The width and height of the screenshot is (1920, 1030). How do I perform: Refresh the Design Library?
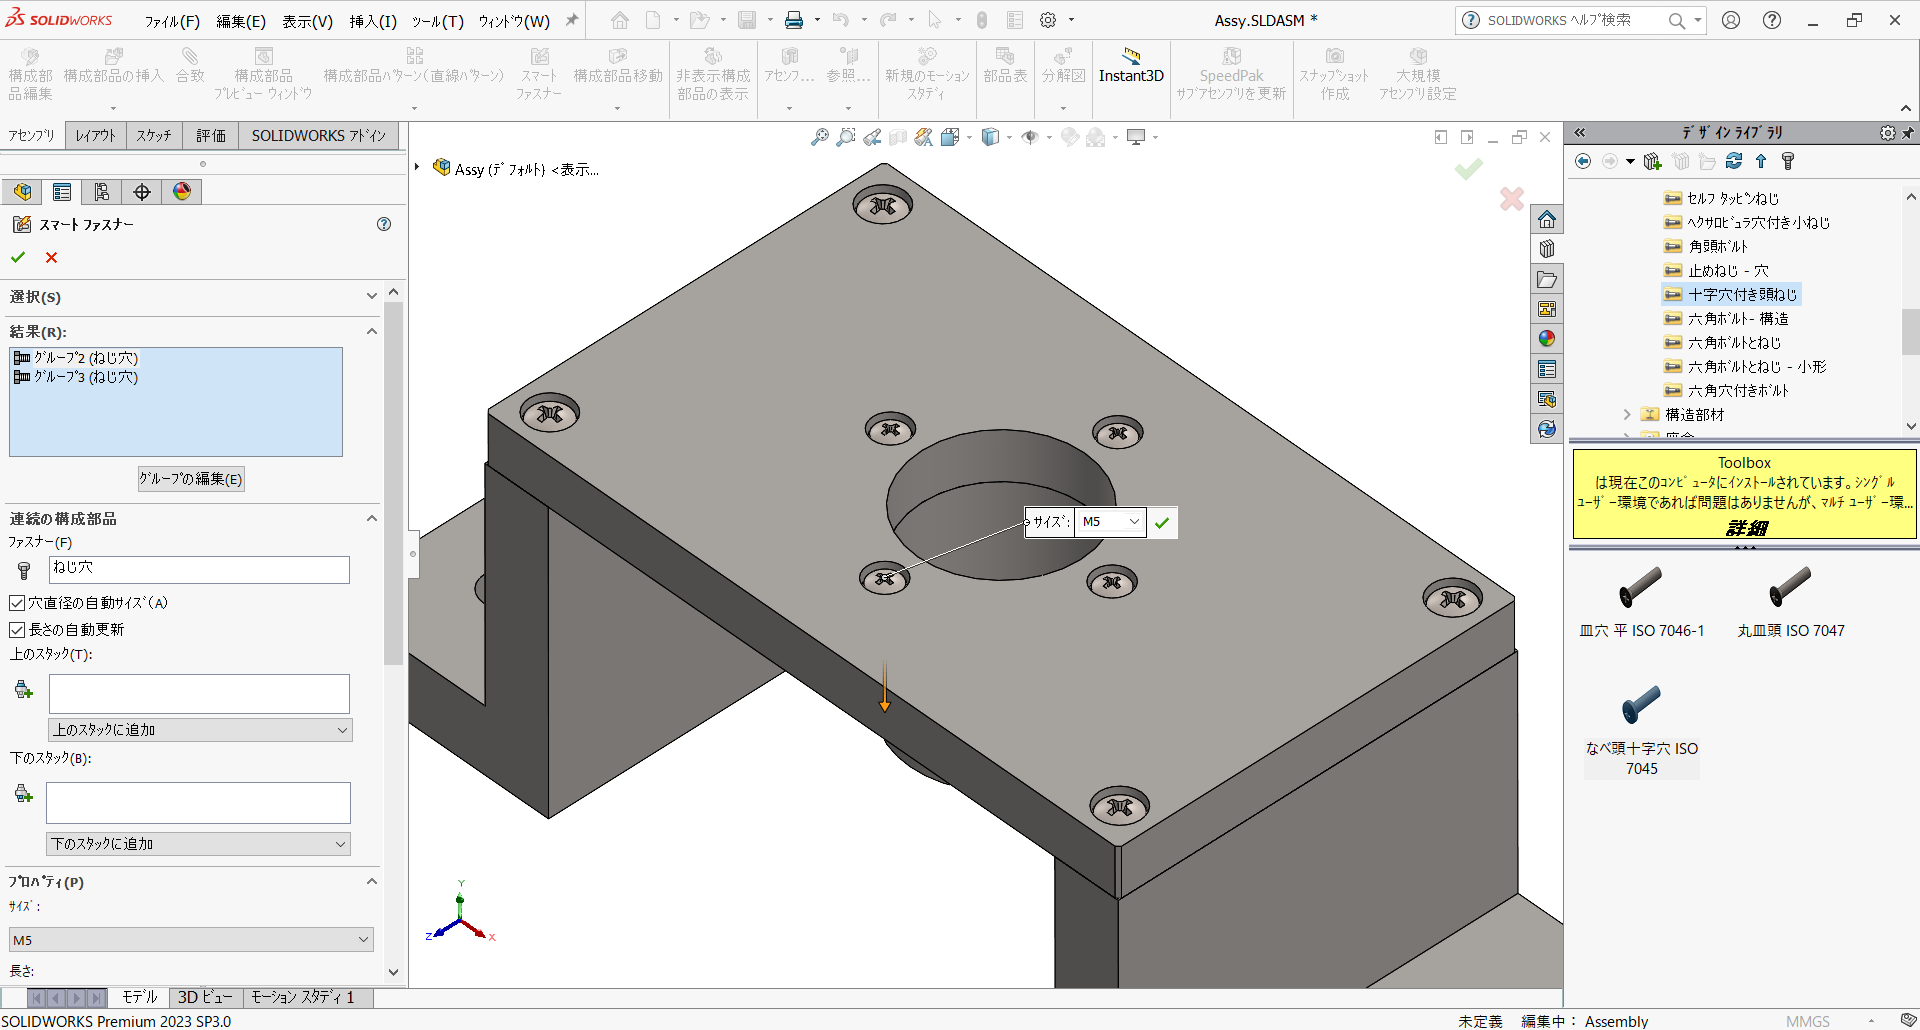click(x=1734, y=161)
